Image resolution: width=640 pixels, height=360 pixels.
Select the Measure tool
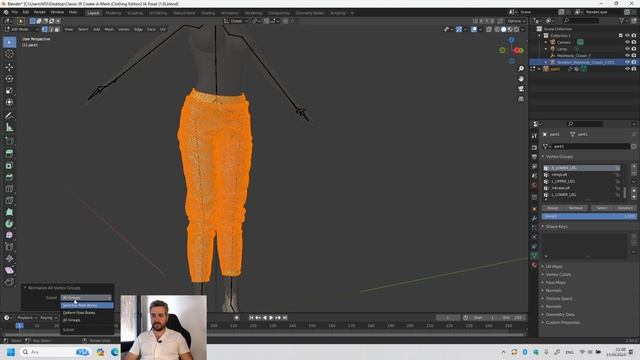[9, 127]
